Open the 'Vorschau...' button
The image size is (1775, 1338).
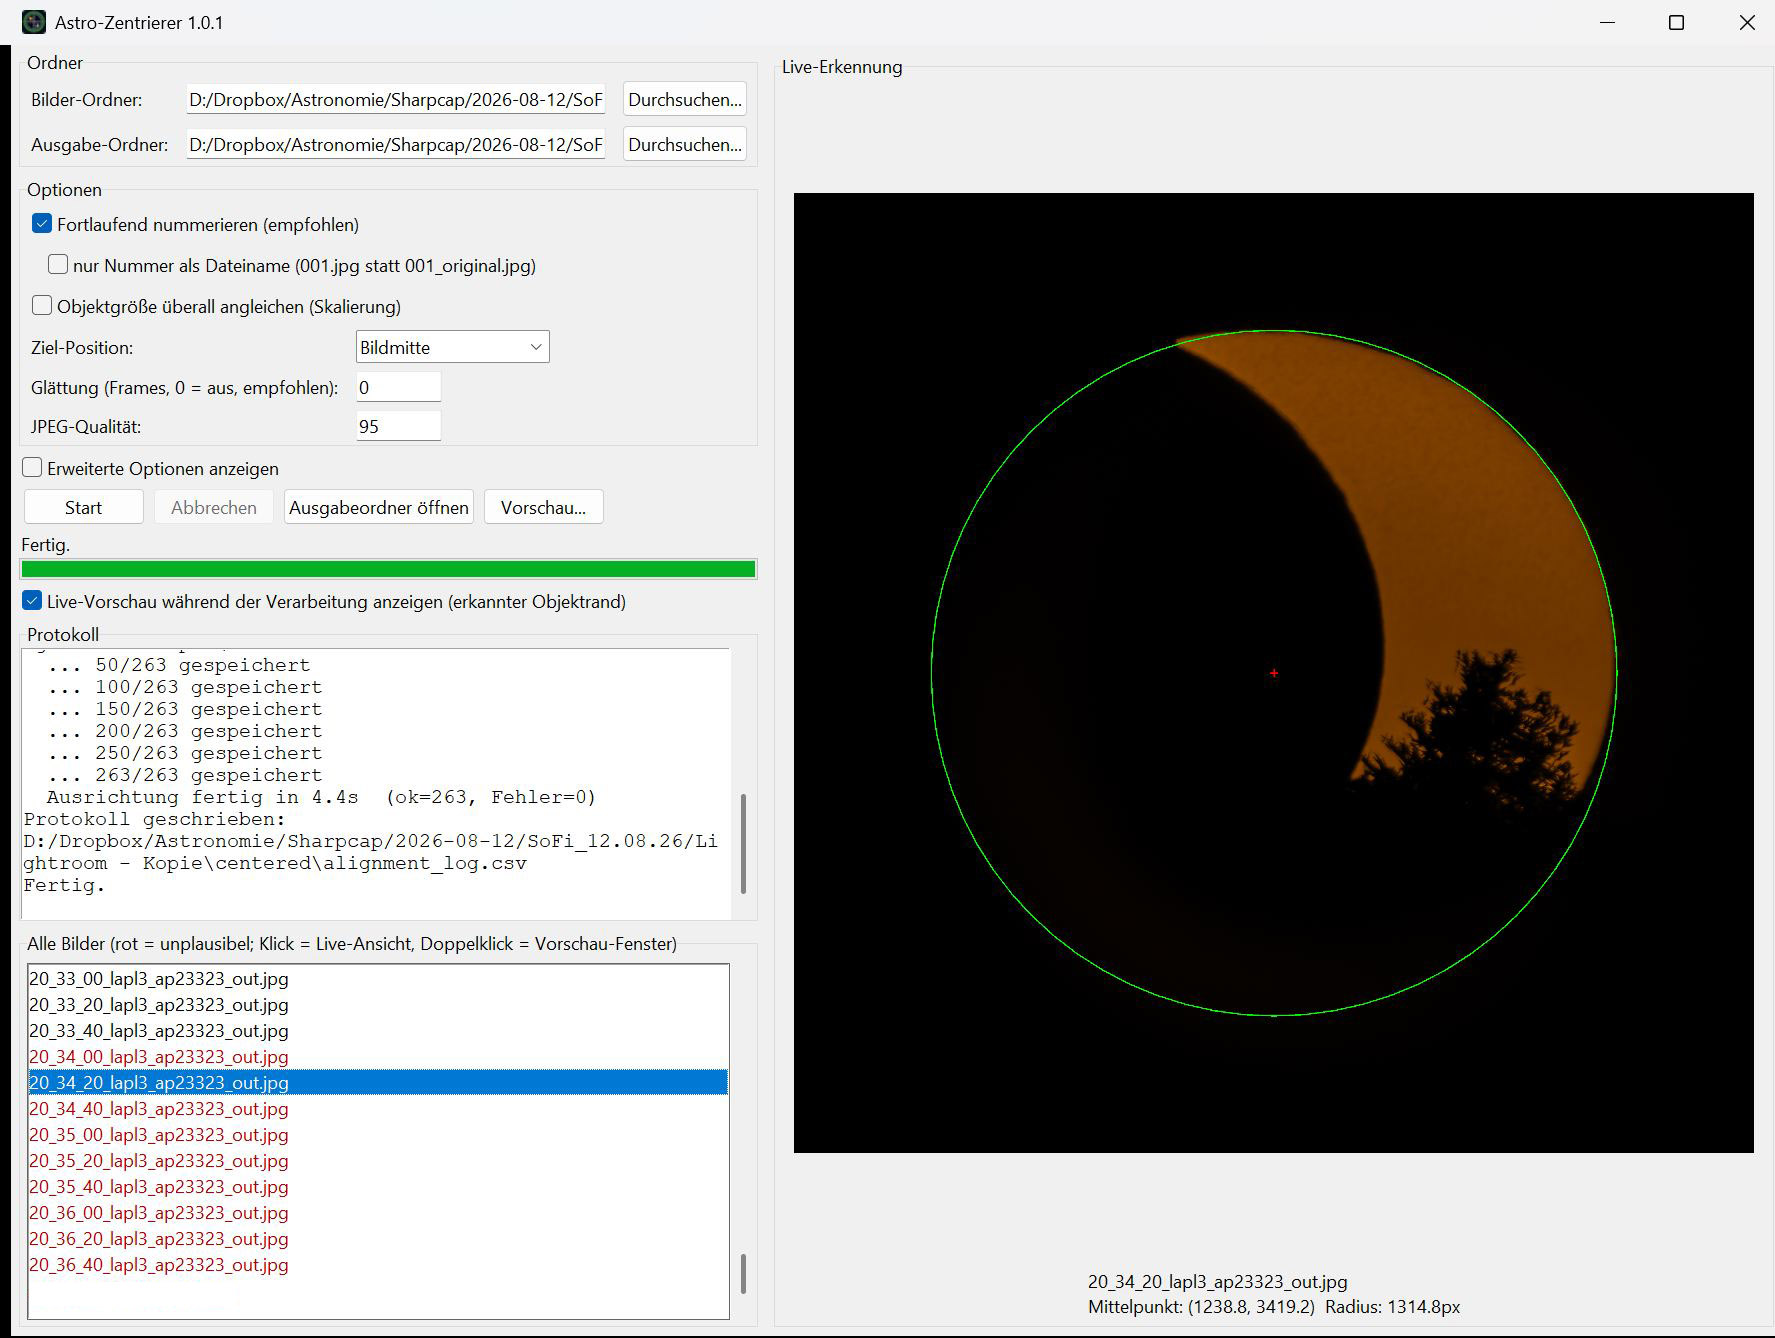coord(544,507)
